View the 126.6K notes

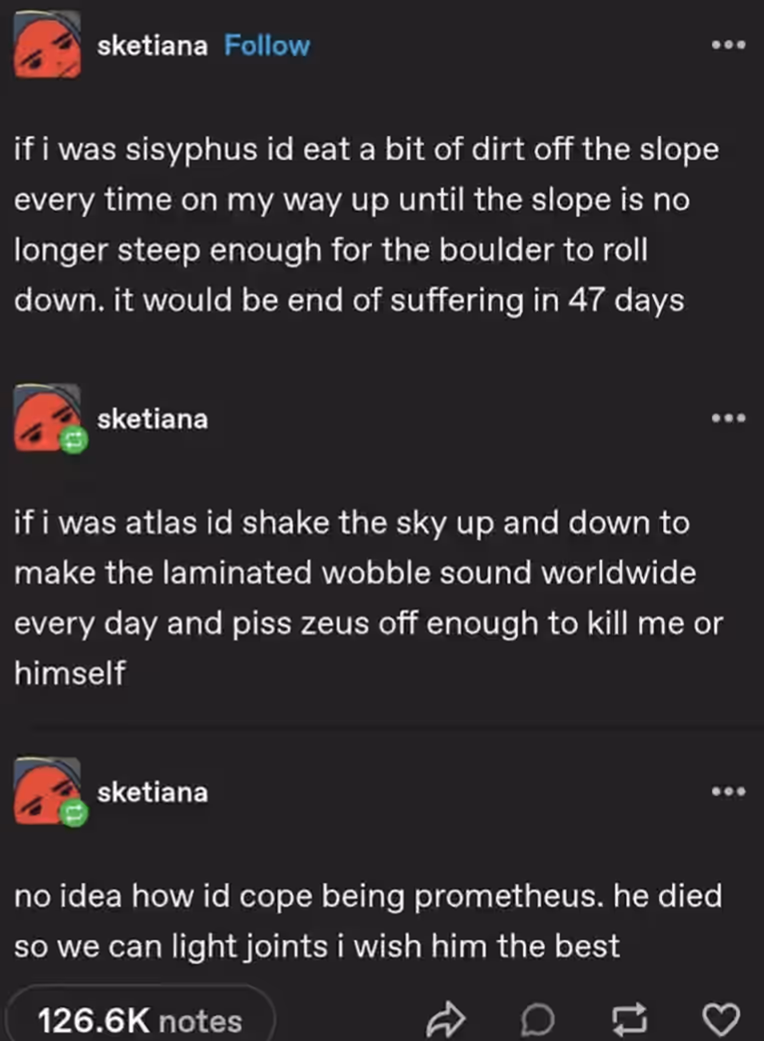pos(140,1020)
